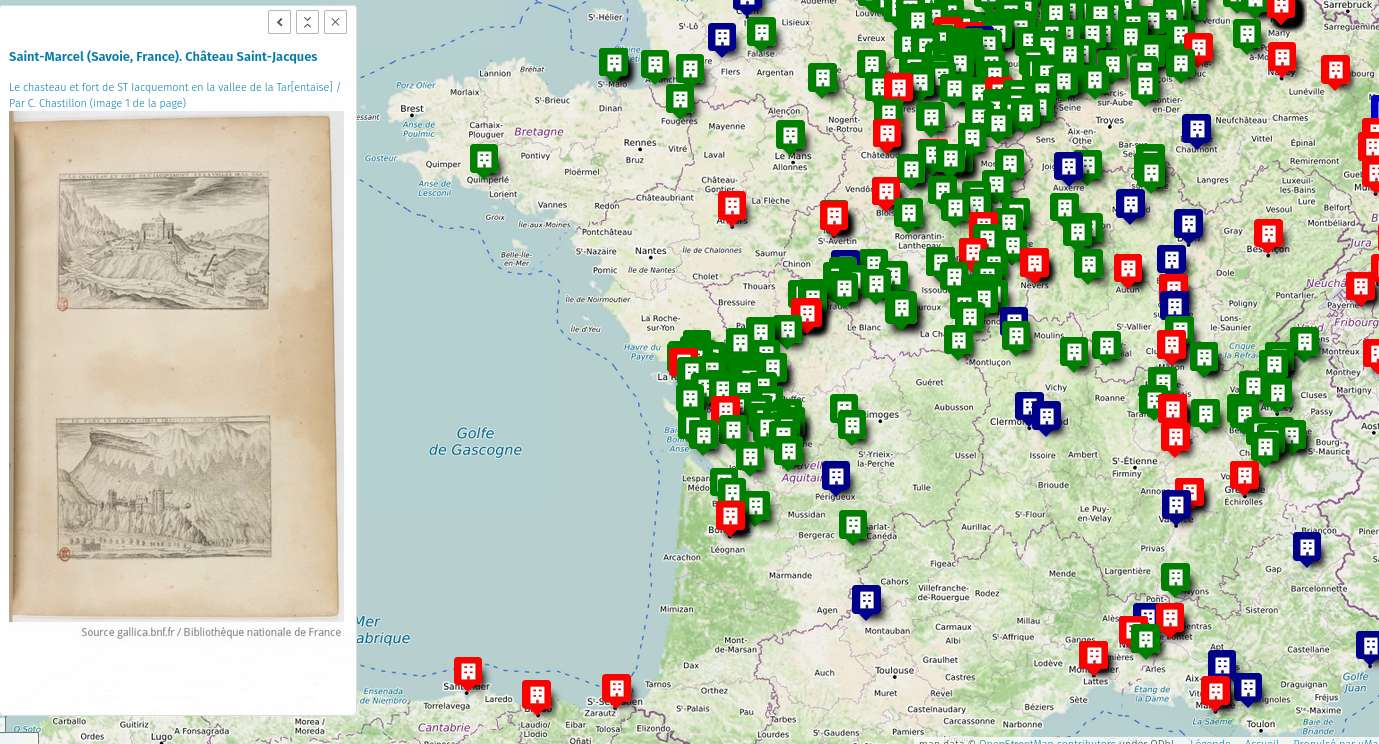Click the green marker near Bergerac
This screenshot has height=744, width=1379.
852,524
